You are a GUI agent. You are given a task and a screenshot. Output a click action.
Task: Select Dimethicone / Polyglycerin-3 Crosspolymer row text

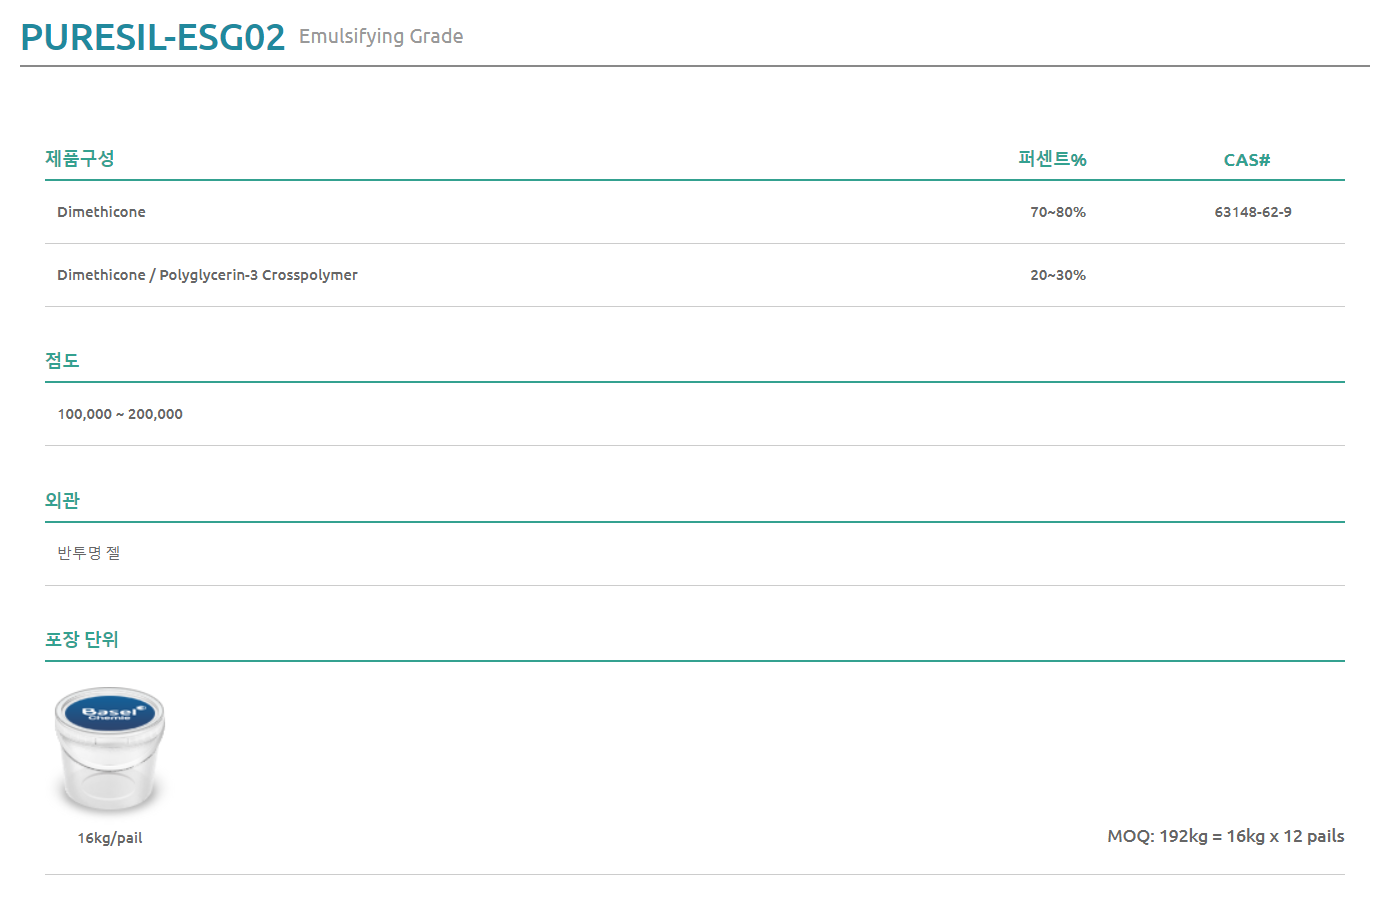pyautogui.click(x=207, y=275)
